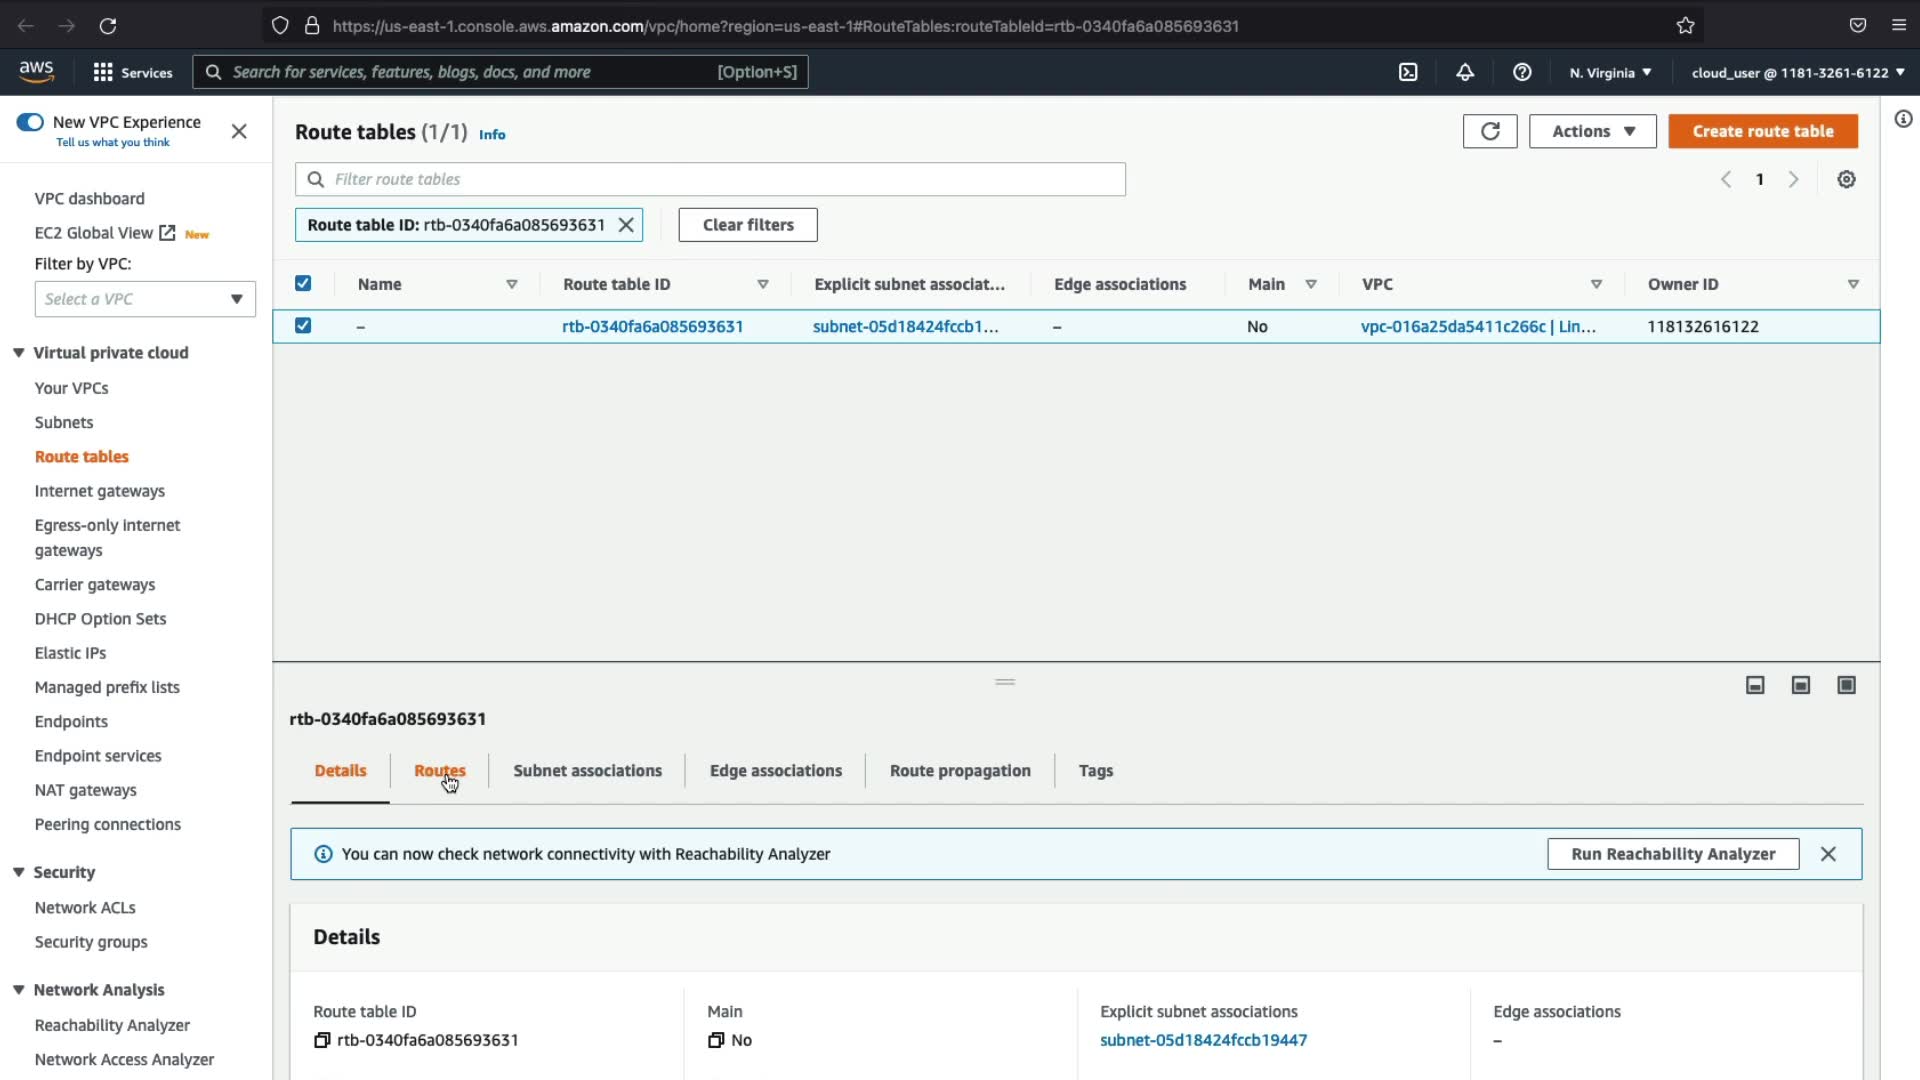This screenshot has width=1920, height=1080.
Task: Click the Create route table button
Action: coord(1762,131)
